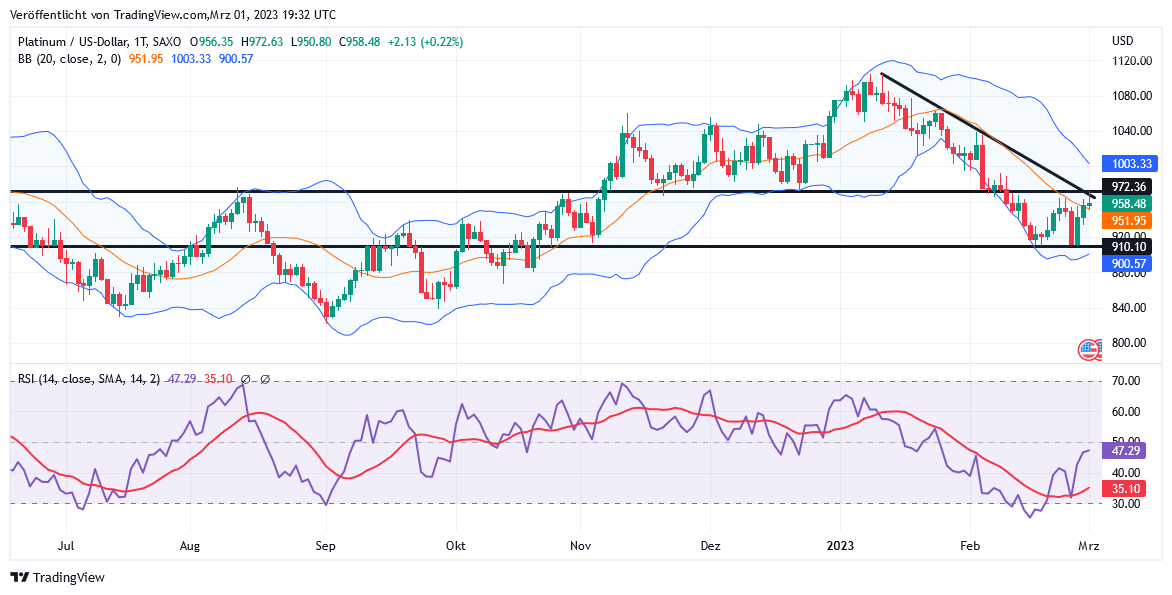This screenshot has width=1172, height=595.
Task: Open the RSI (14, close, SMA, 14, 2) legend
Action: pyautogui.click(x=88, y=379)
